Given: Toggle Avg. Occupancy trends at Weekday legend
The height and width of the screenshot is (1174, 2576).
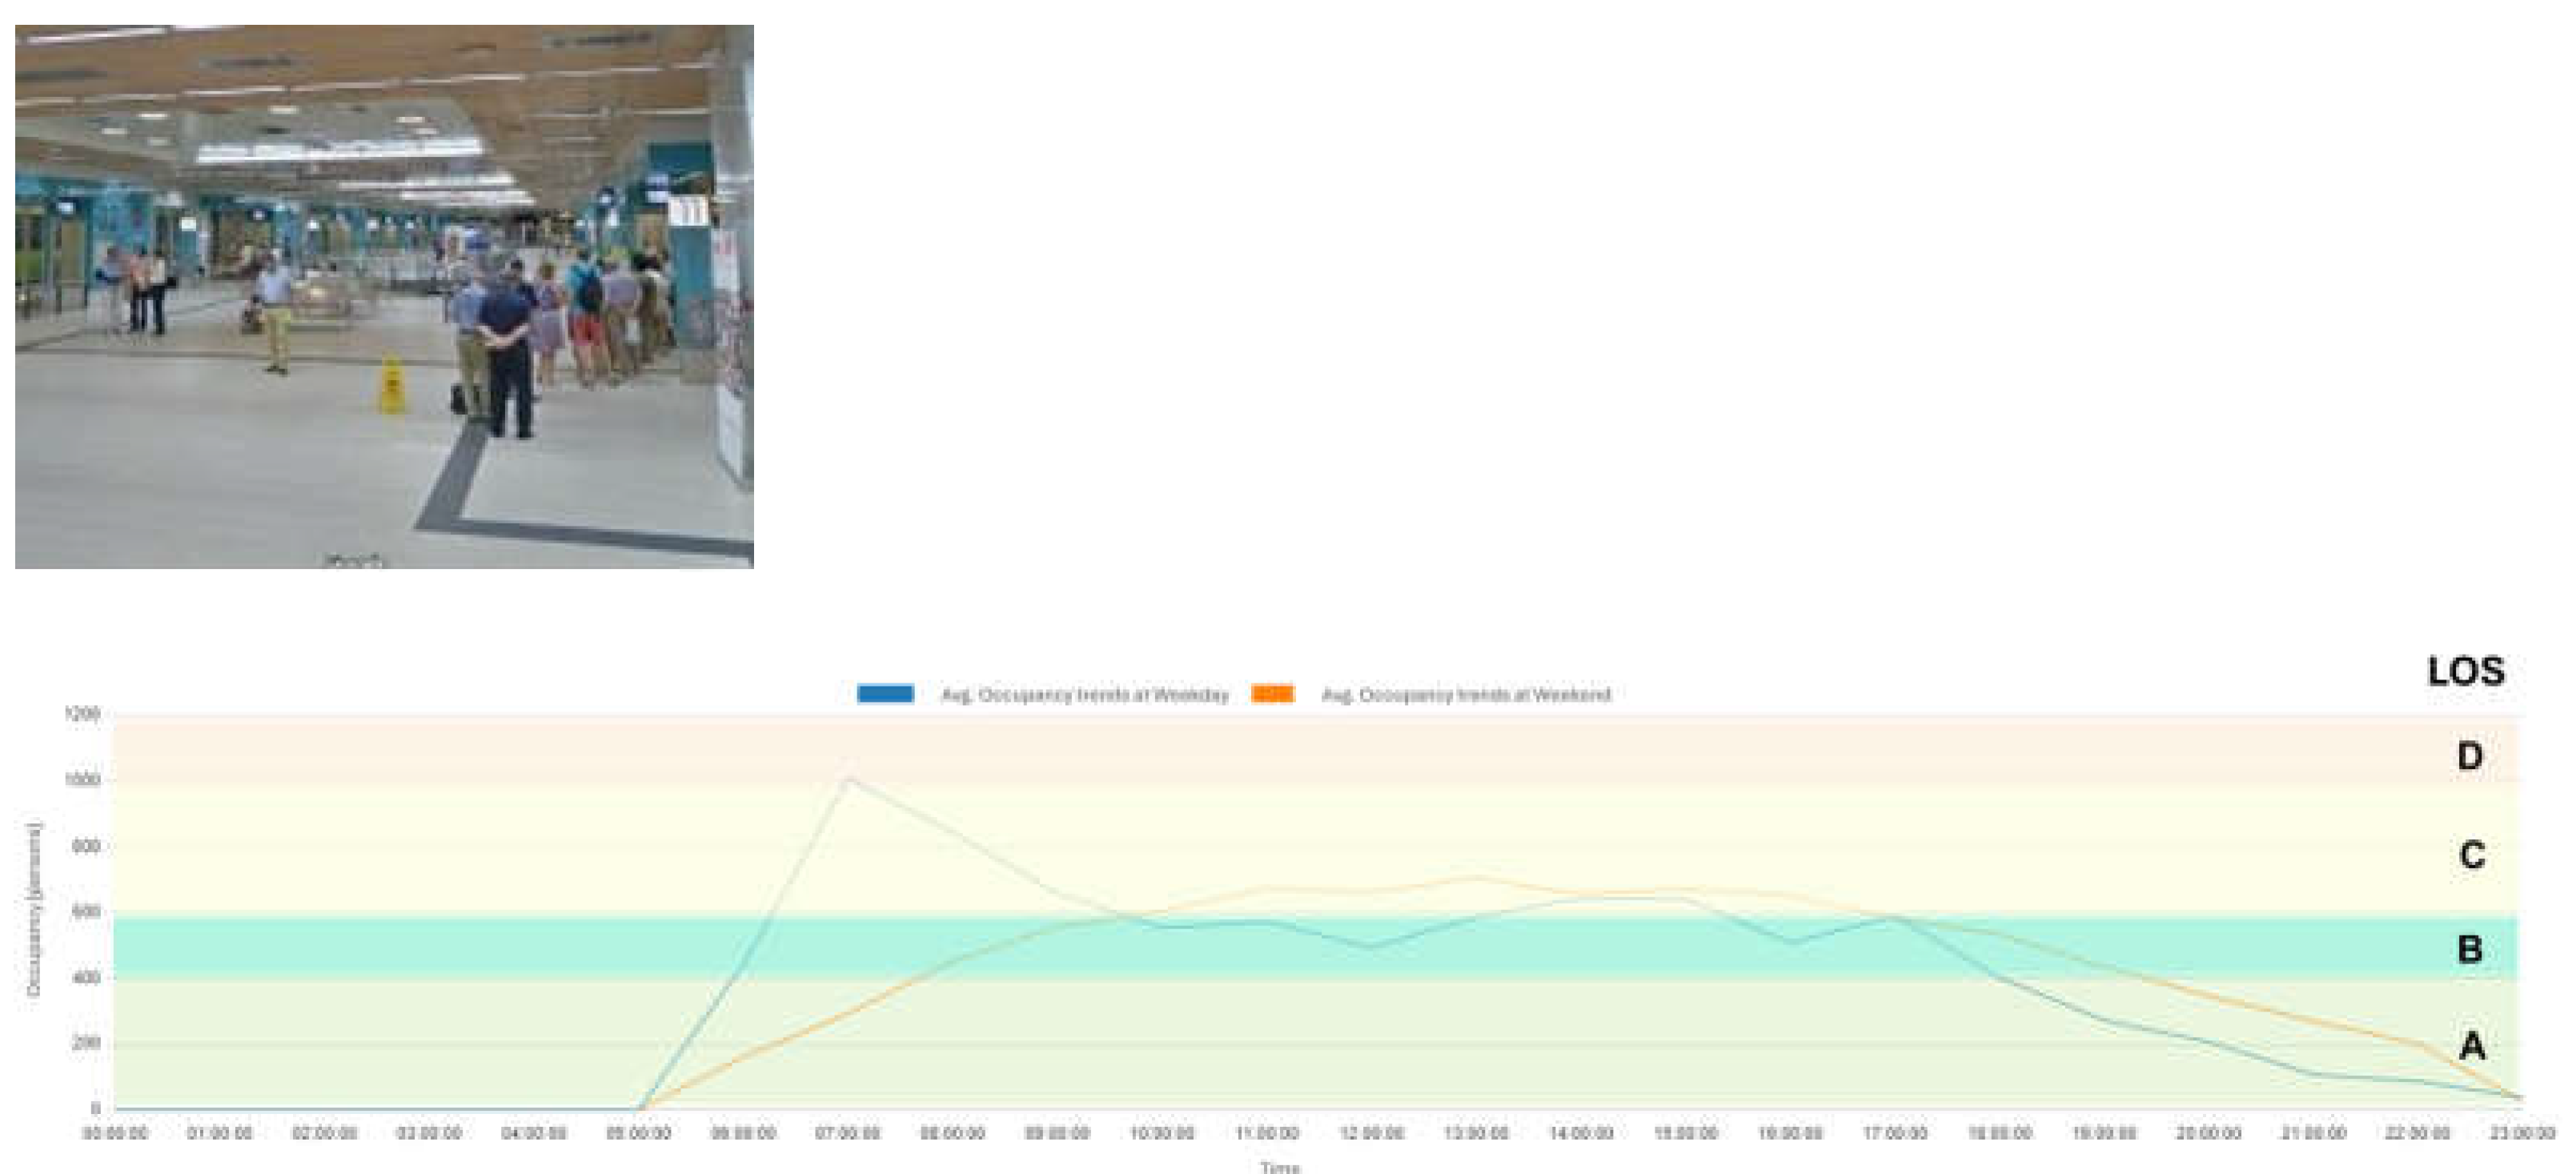Looking at the screenshot, I should tap(1084, 695).
